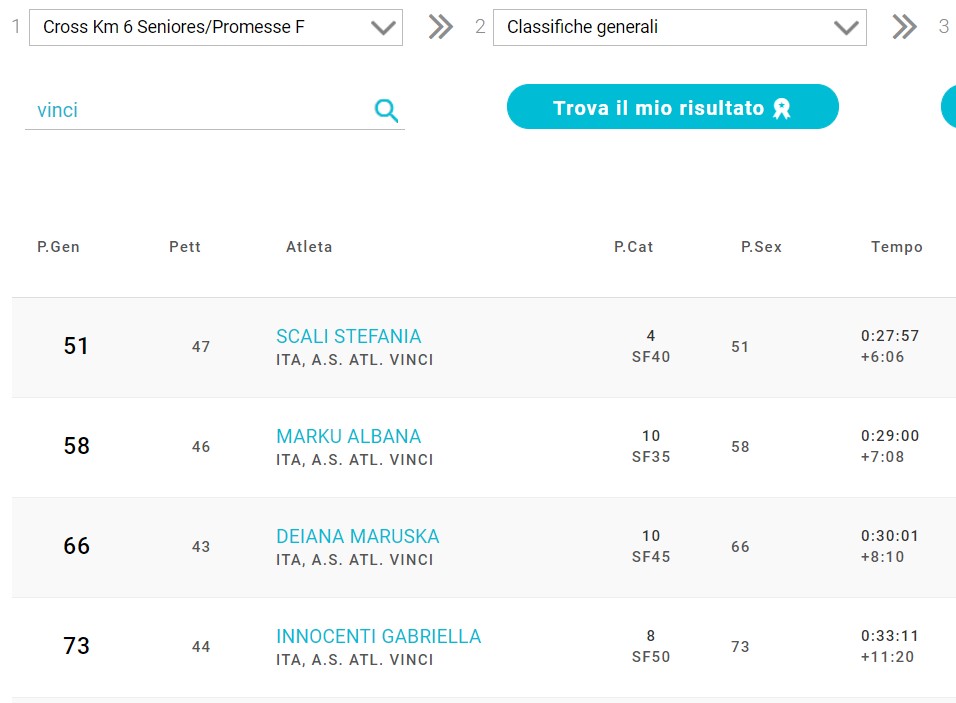Click the partially visible teal button at right

pos(949,107)
